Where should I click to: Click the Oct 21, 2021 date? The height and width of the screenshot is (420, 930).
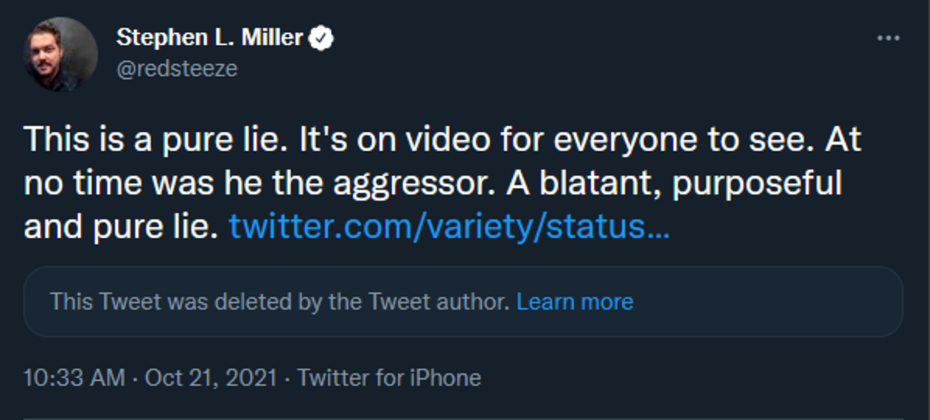(x=214, y=378)
